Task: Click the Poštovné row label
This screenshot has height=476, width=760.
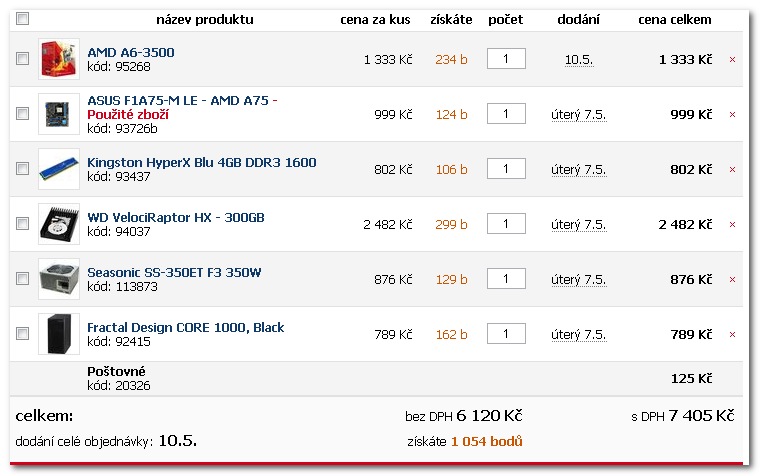Action: (116, 371)
